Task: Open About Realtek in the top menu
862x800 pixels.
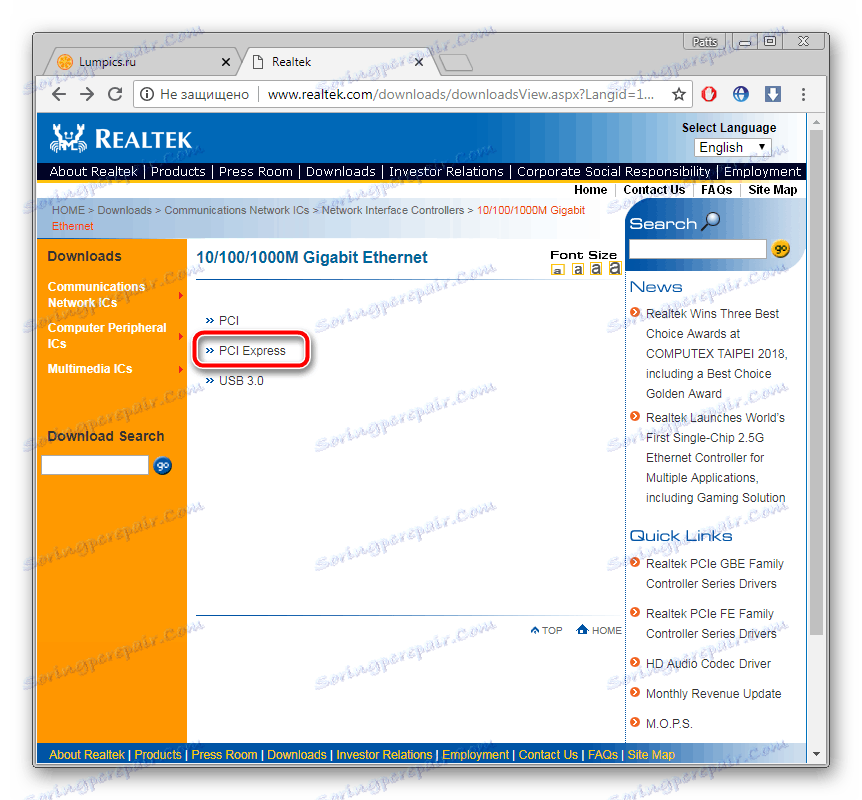Action: click(93, 172)
